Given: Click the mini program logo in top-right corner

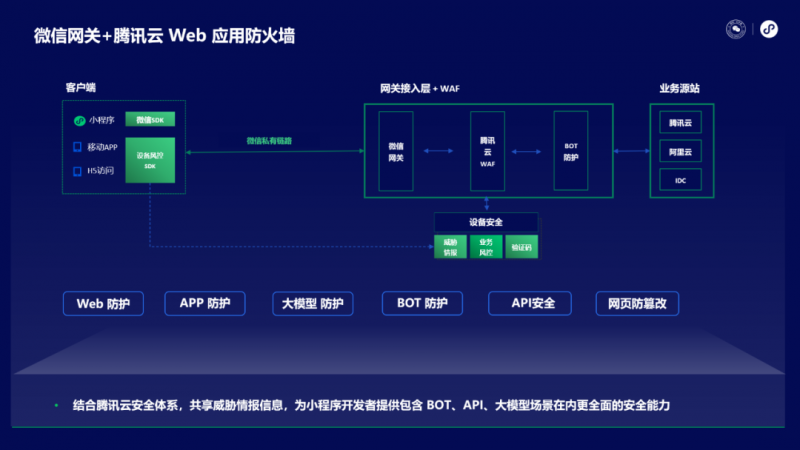Looking at the screenshot, I should pyautogui.click(x=769, y=30).
